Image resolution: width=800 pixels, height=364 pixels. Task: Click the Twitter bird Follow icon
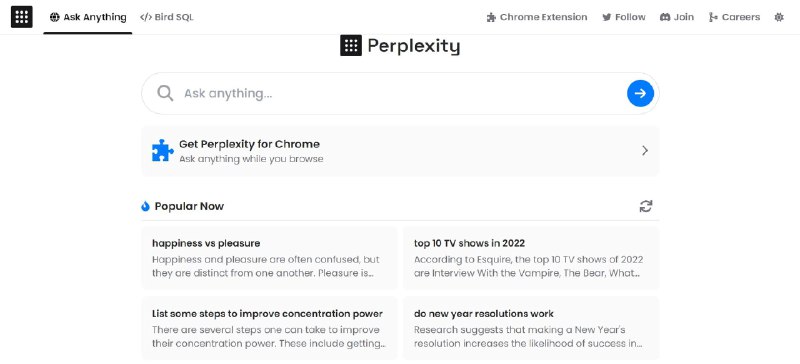[x=607, y=17]
